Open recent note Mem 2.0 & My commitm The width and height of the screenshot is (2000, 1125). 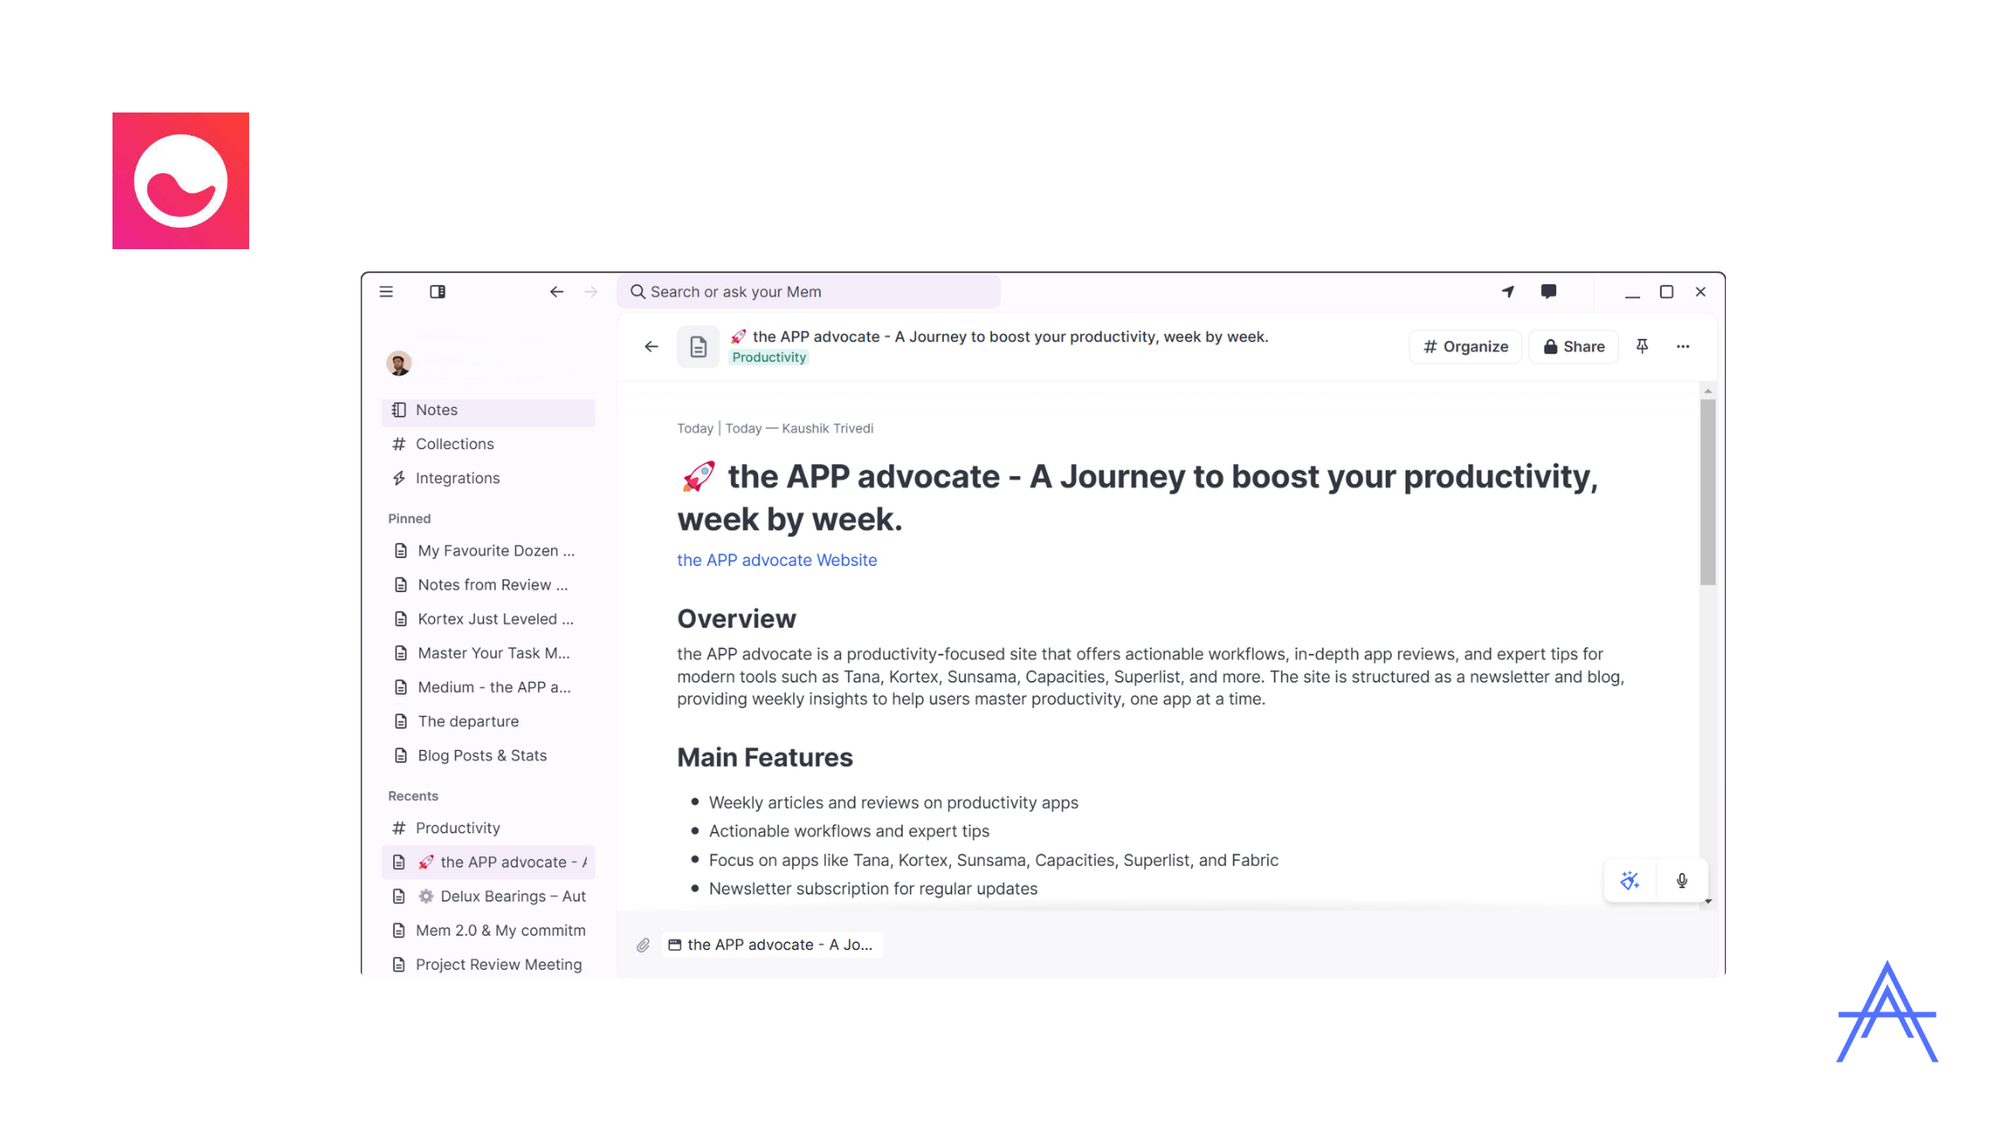coord(488,930)
